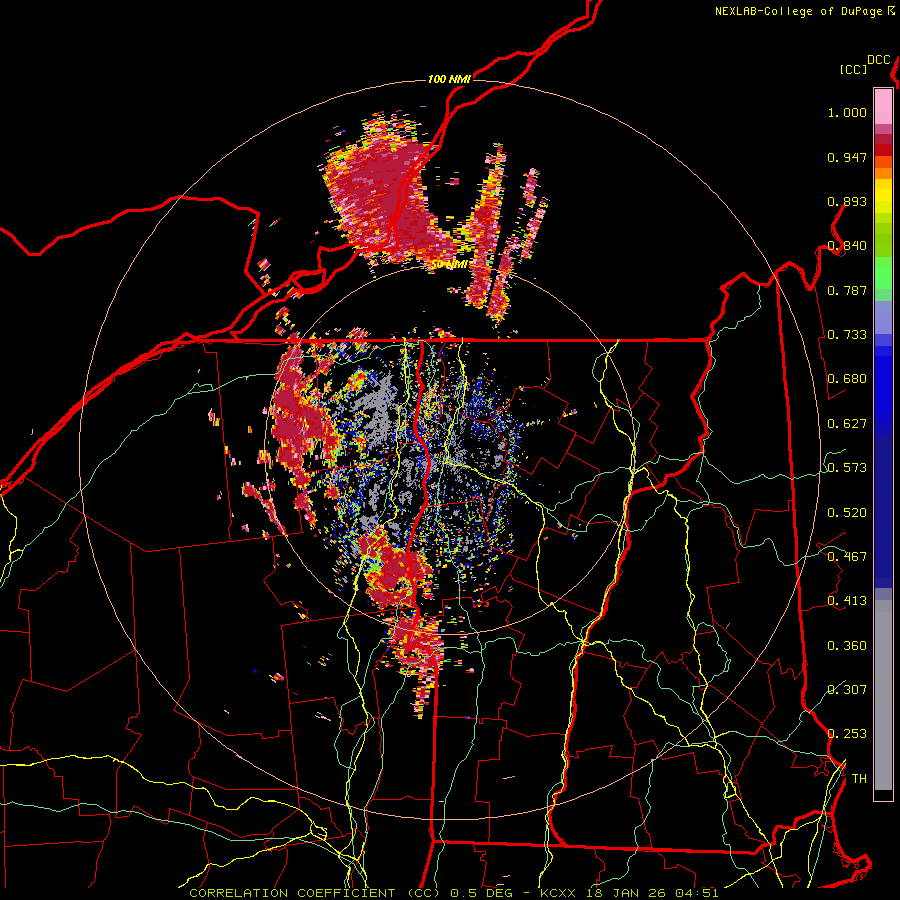The image size is (900, 900).
Task: Click the 0.520 color scale value
Action: [847, 513]
